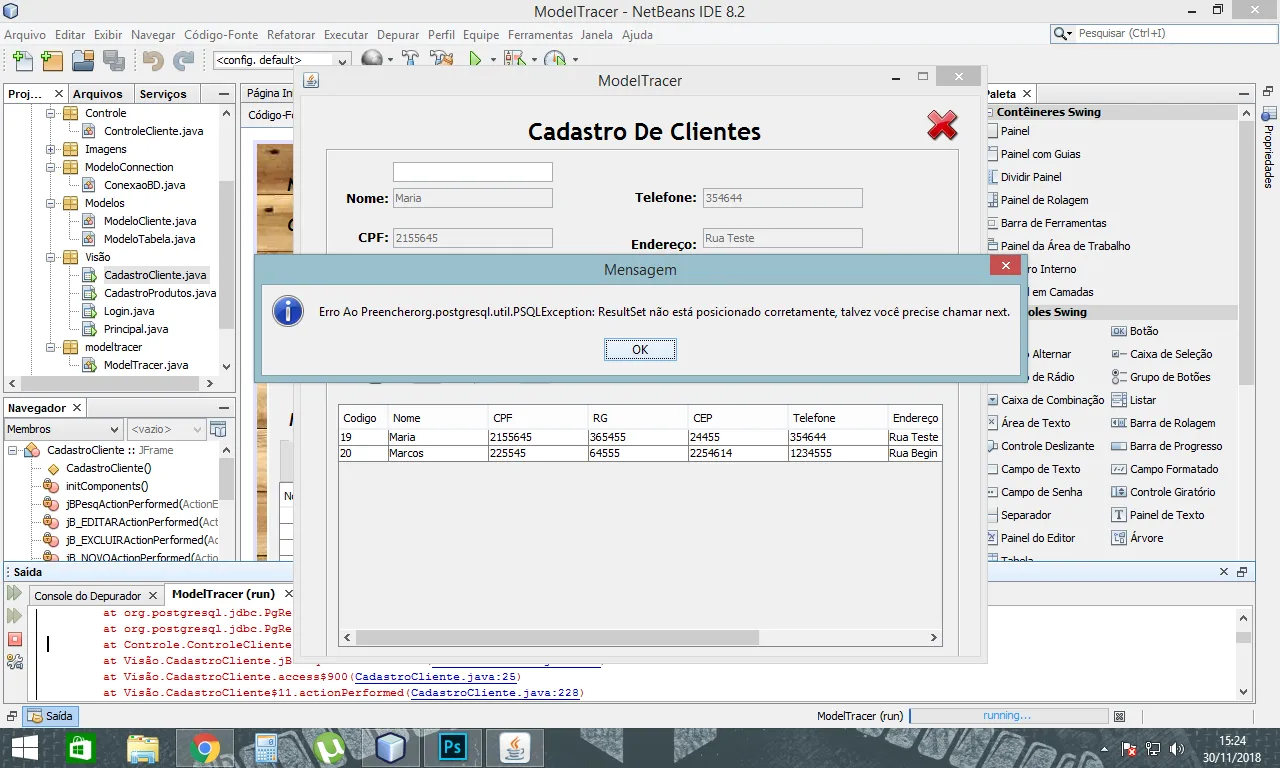Image resolution: width=1280 pixels, height=768 pixels.
Task: Click the Profile Project clock icon
Action: tap(555, 60)
